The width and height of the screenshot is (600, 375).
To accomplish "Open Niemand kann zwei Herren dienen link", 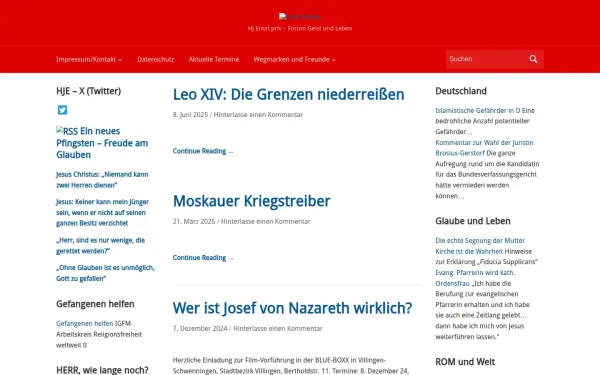I will click(x=102, y=180).
